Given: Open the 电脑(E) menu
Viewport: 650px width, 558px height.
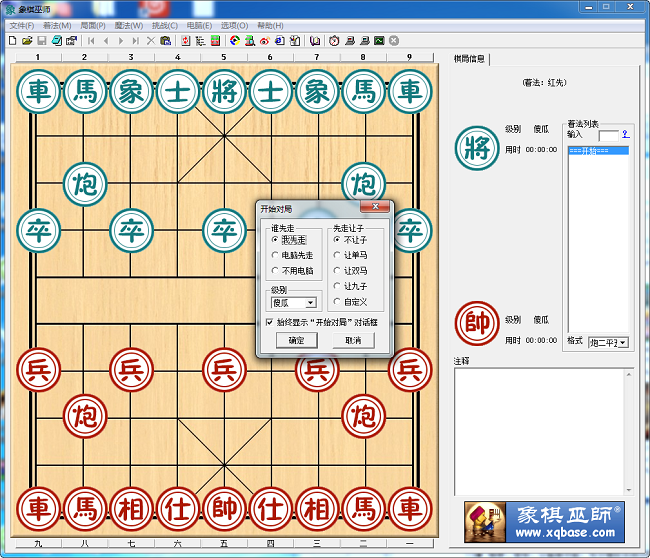Looking at the screenshot, I should 199,26.
